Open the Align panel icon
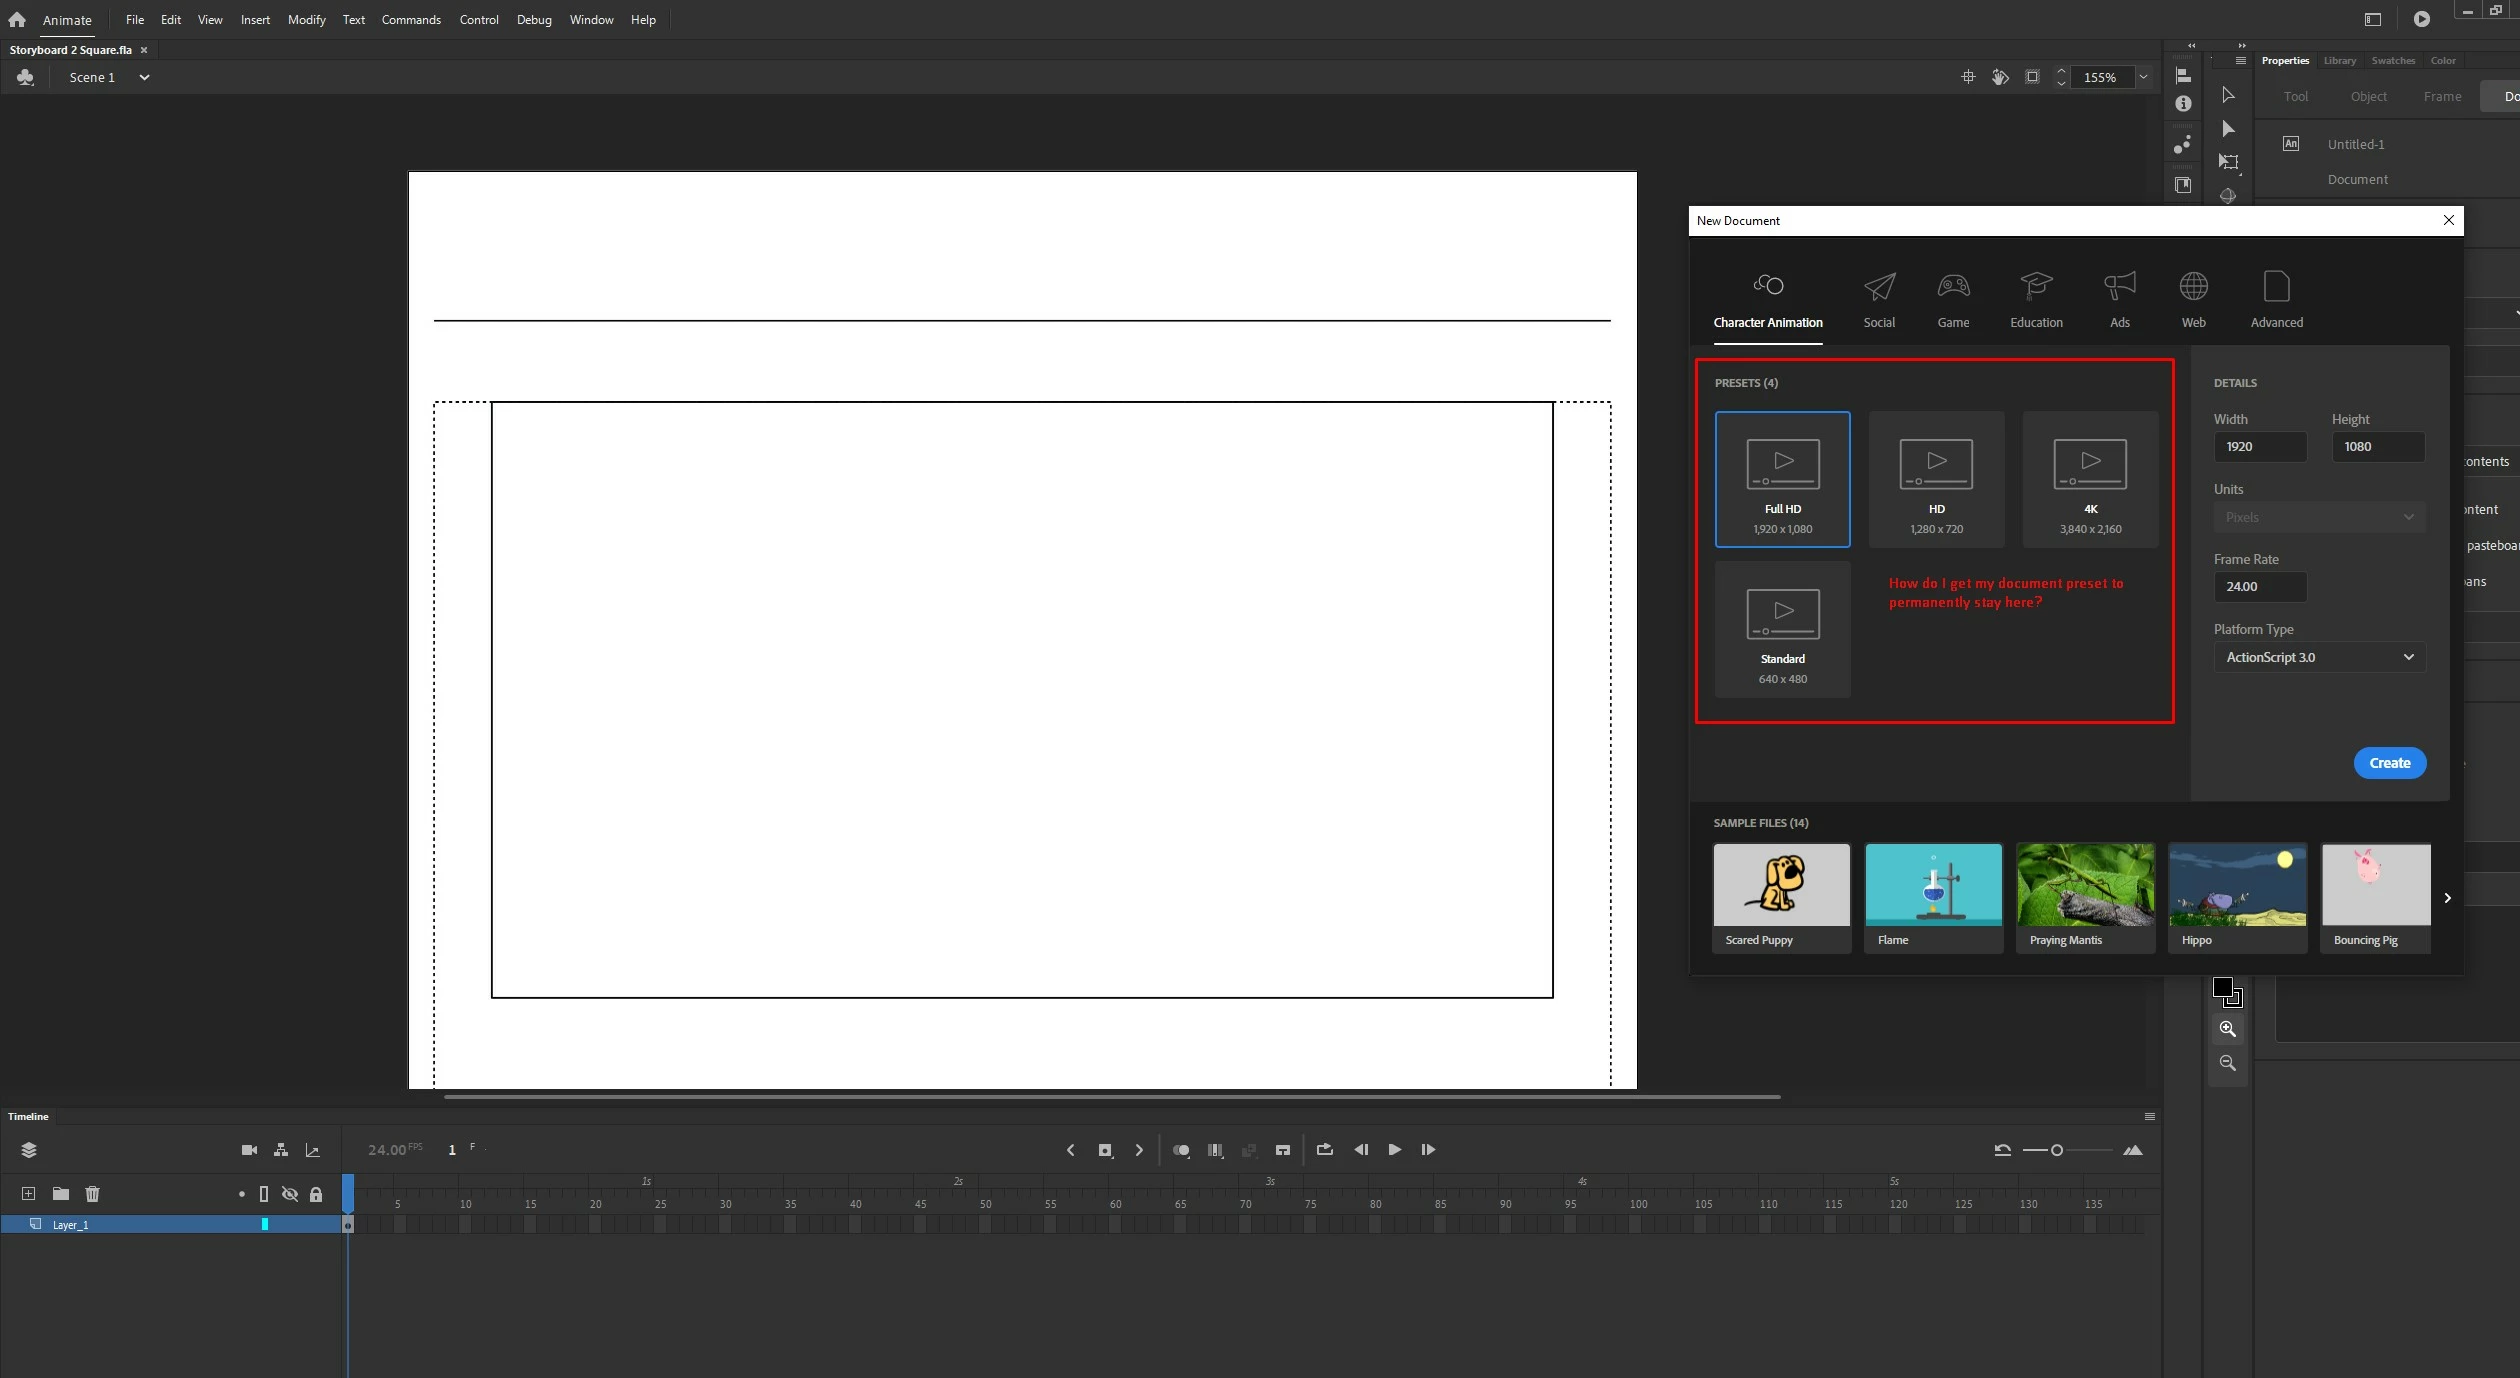 click(2183, 76)
